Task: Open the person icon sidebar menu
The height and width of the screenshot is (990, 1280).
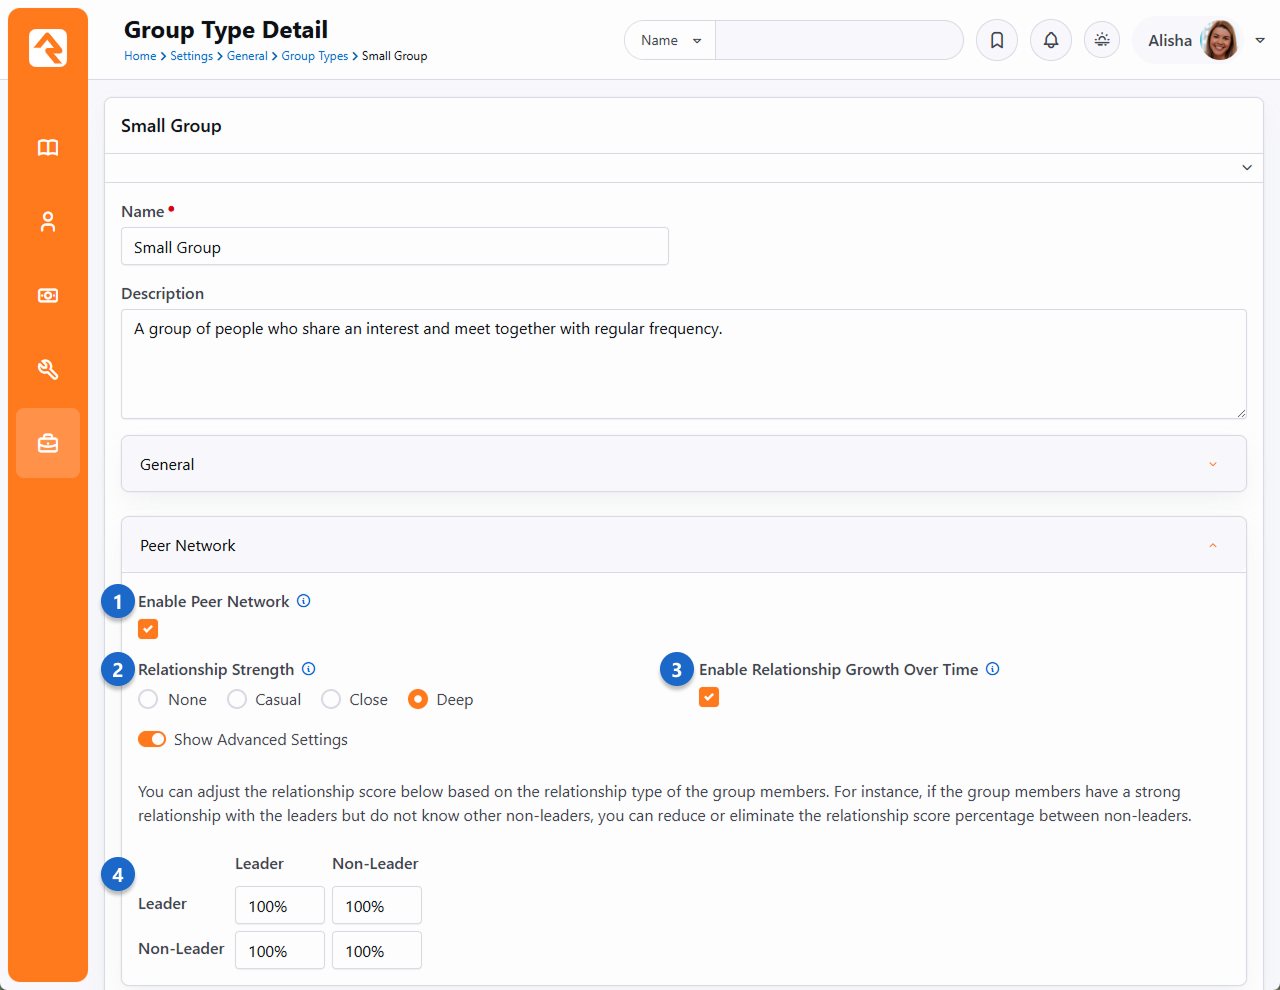Action: point(48,222)
